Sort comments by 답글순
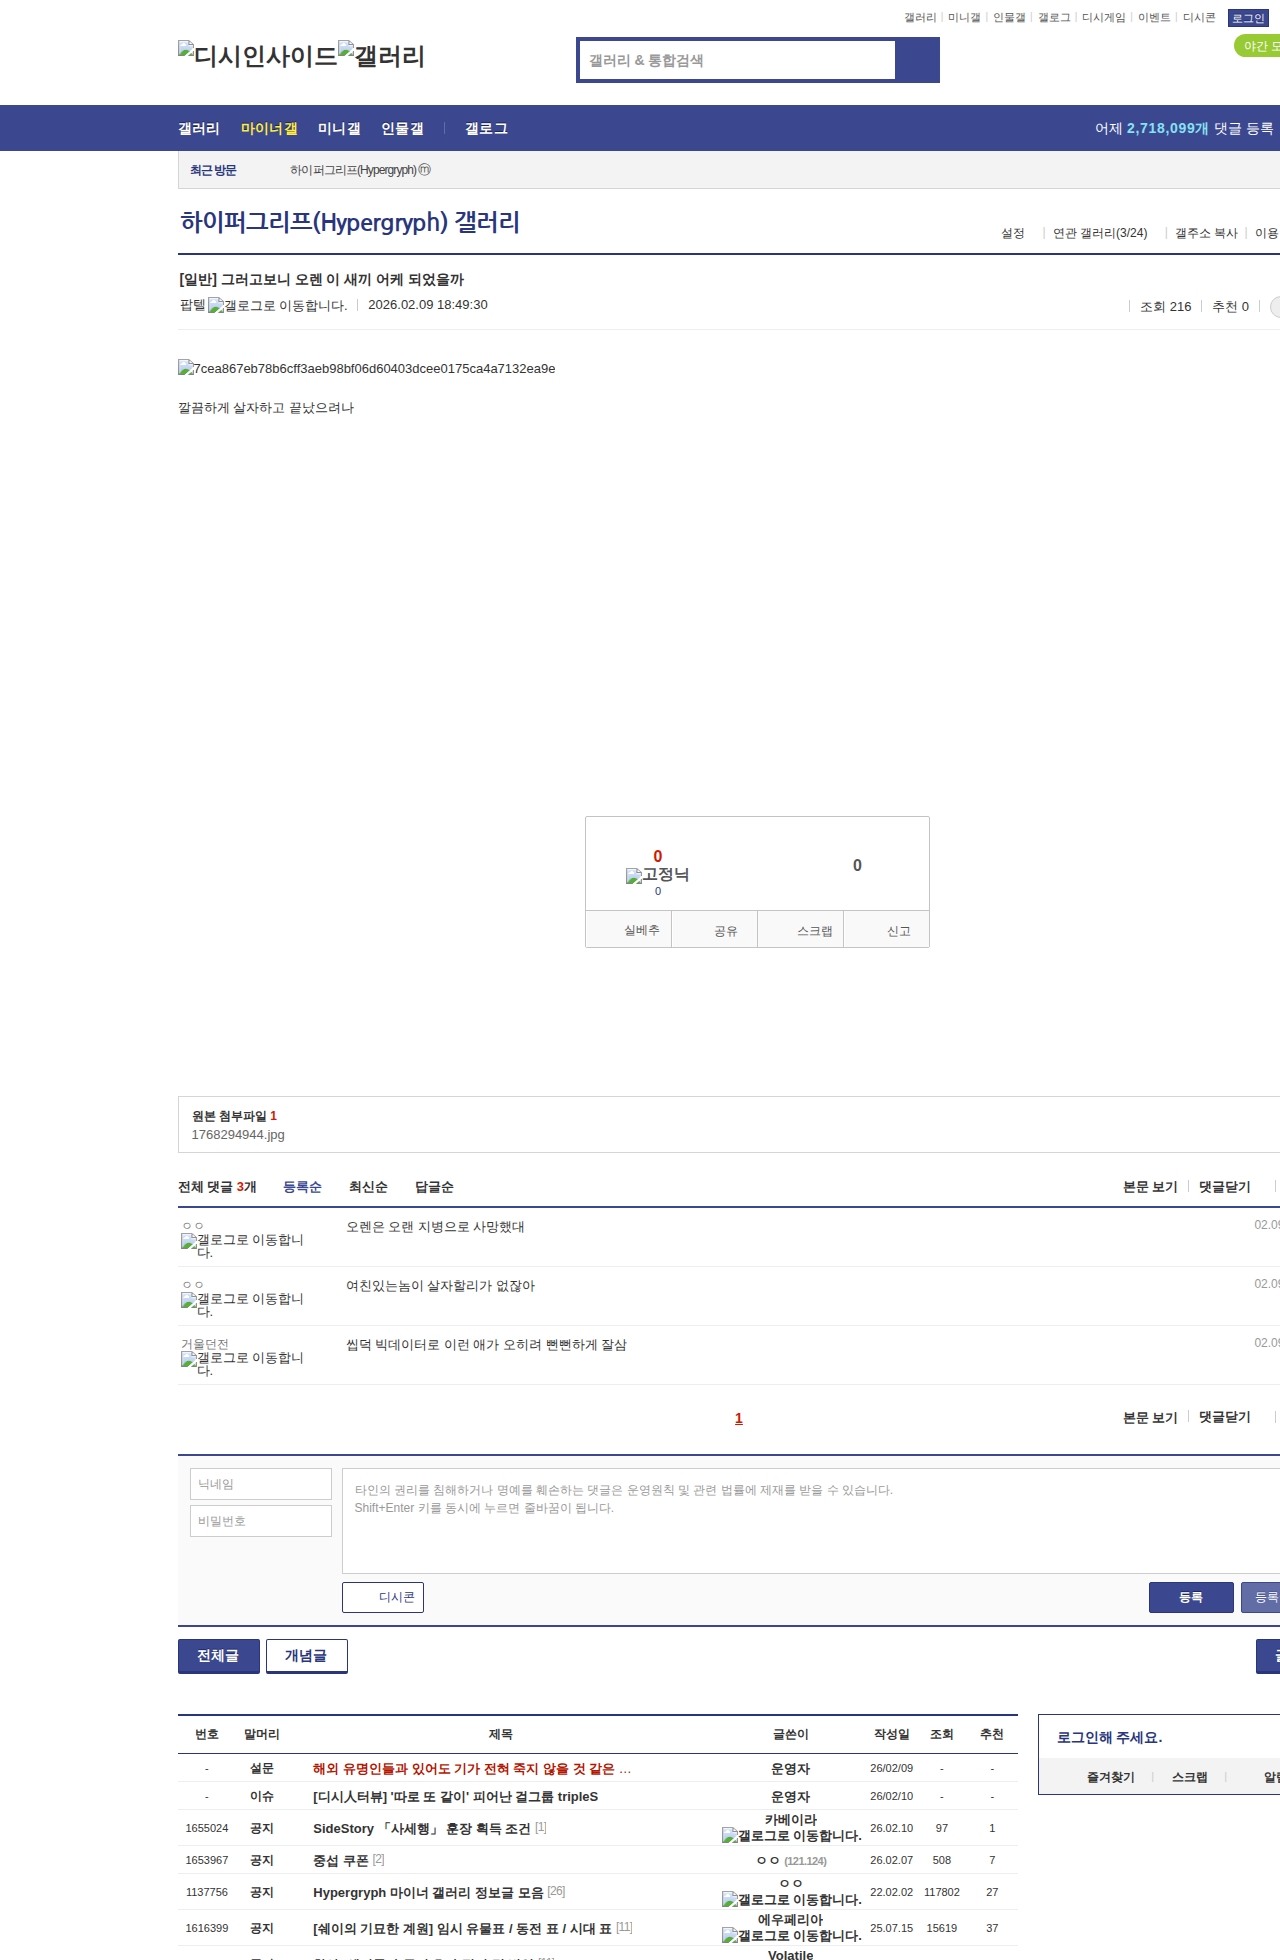1280x1960 pixels. click(x=434, y=1187)
